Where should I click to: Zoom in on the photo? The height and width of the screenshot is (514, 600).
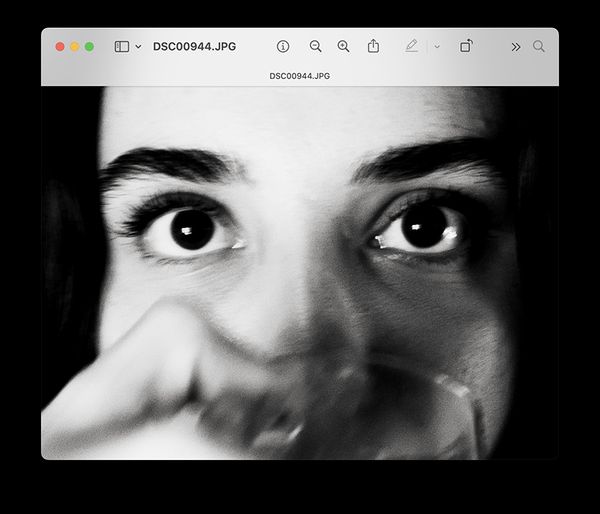(343, 47)
